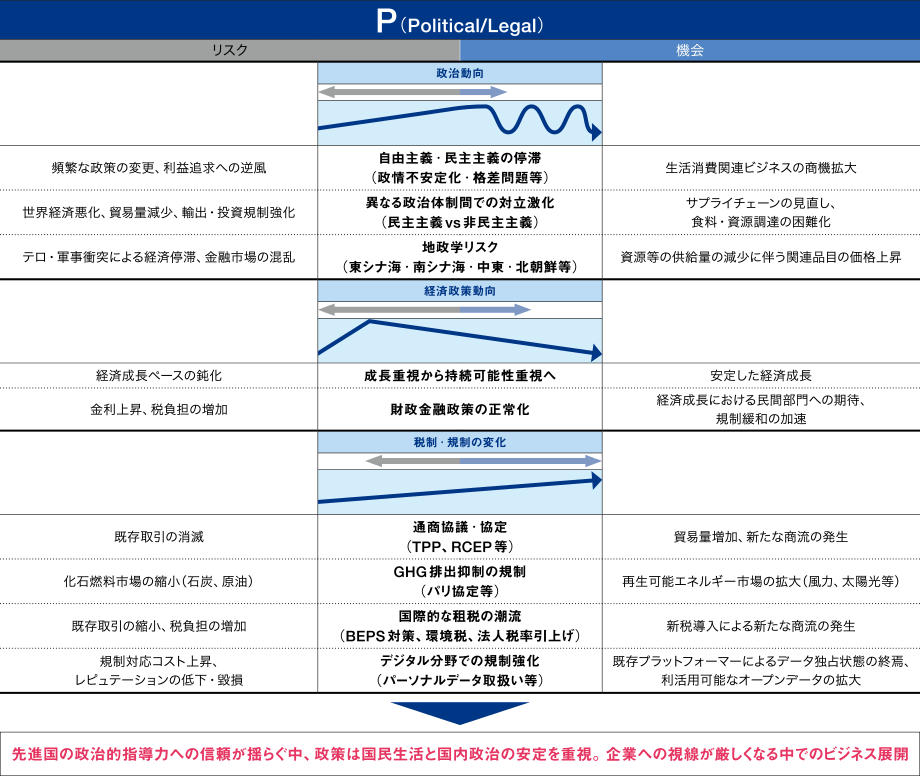Select text 規制緩和の加速
The width and height of the screenshot is (920, 776).
(x=761, y=419)
